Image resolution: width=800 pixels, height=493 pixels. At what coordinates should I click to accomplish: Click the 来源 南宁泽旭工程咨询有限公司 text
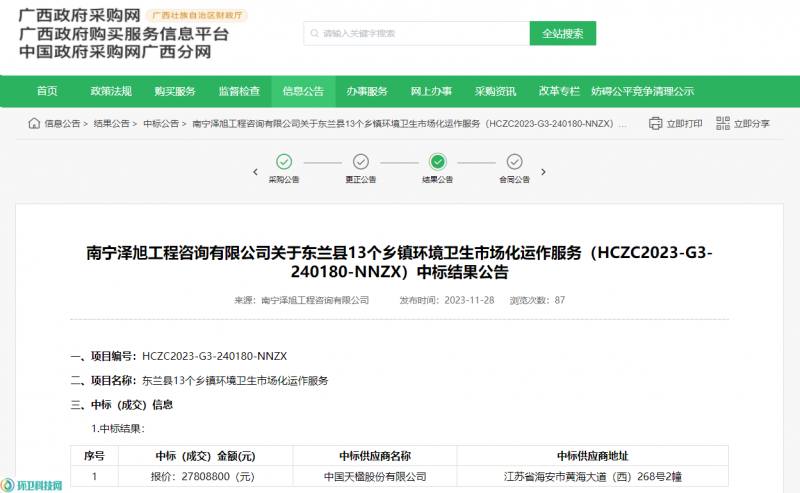[x=302, y=300]
